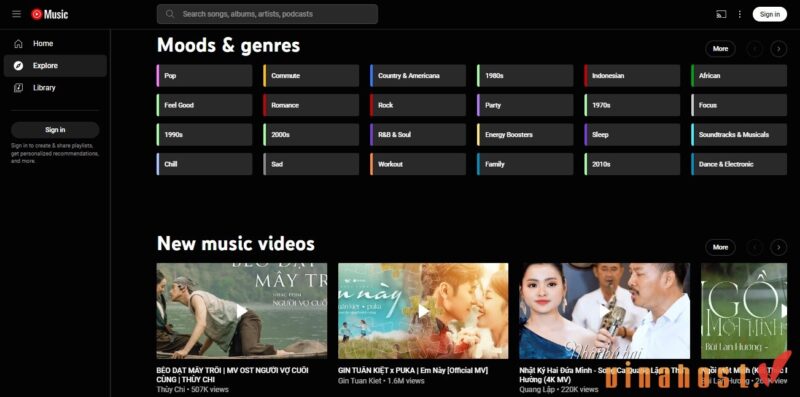
Task: Focus the search songs, albums, artists field
Action: click(267, 14)
